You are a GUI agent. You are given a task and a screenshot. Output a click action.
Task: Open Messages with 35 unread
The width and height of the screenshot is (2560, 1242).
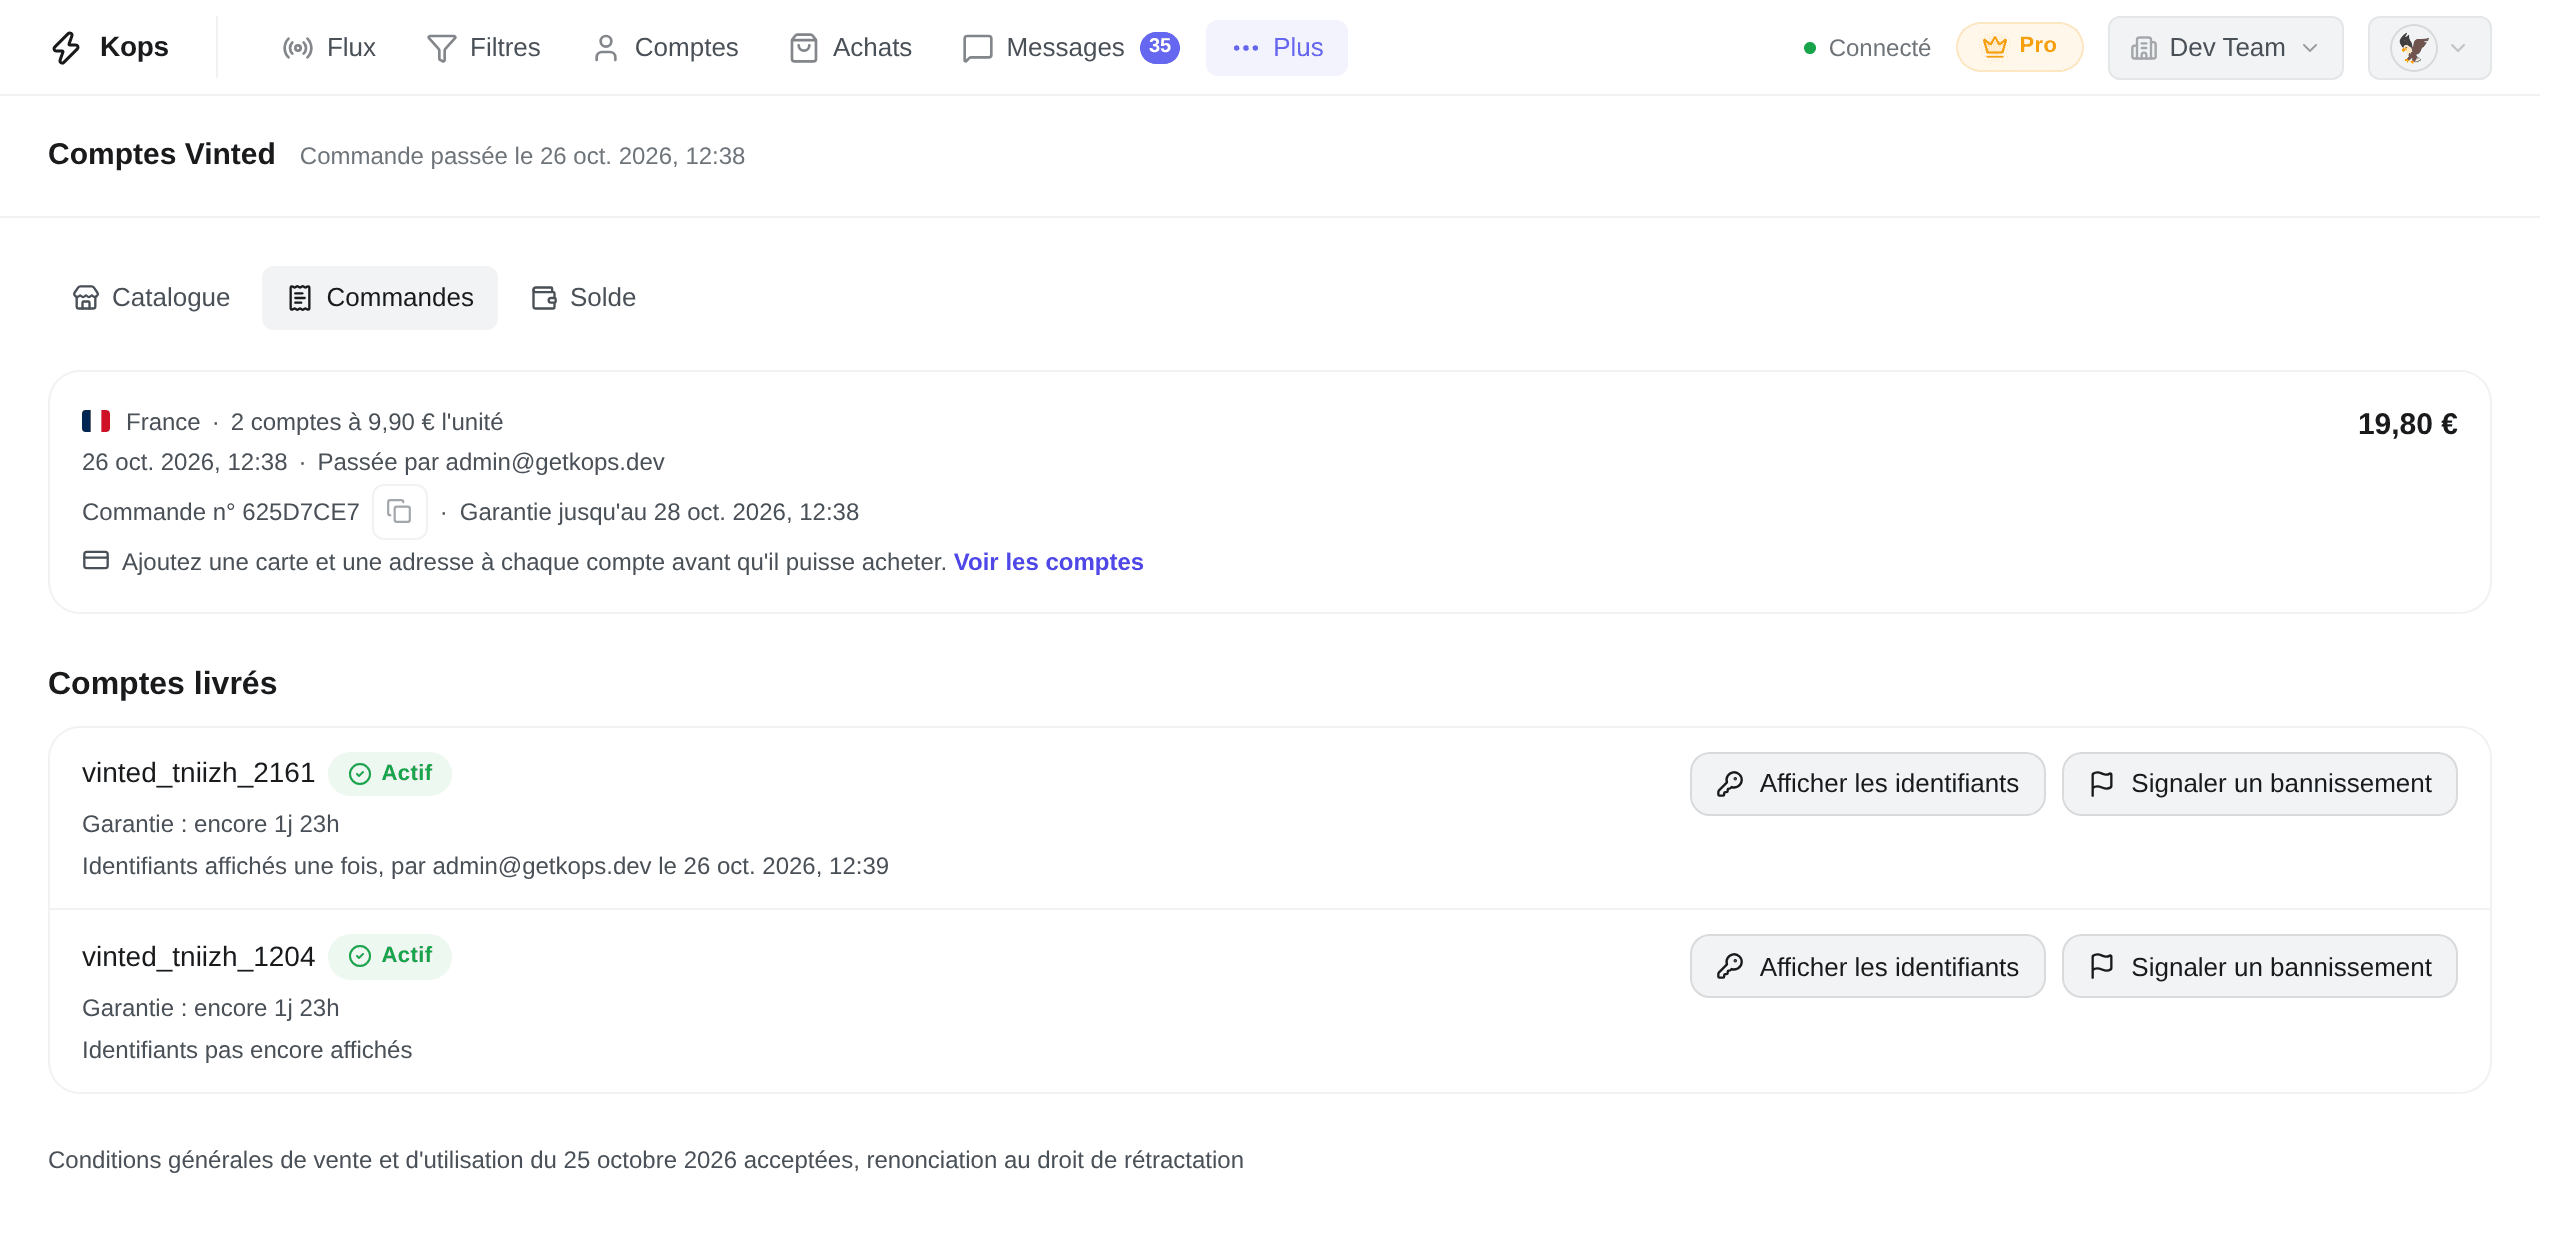click(x=1071, y=47)
